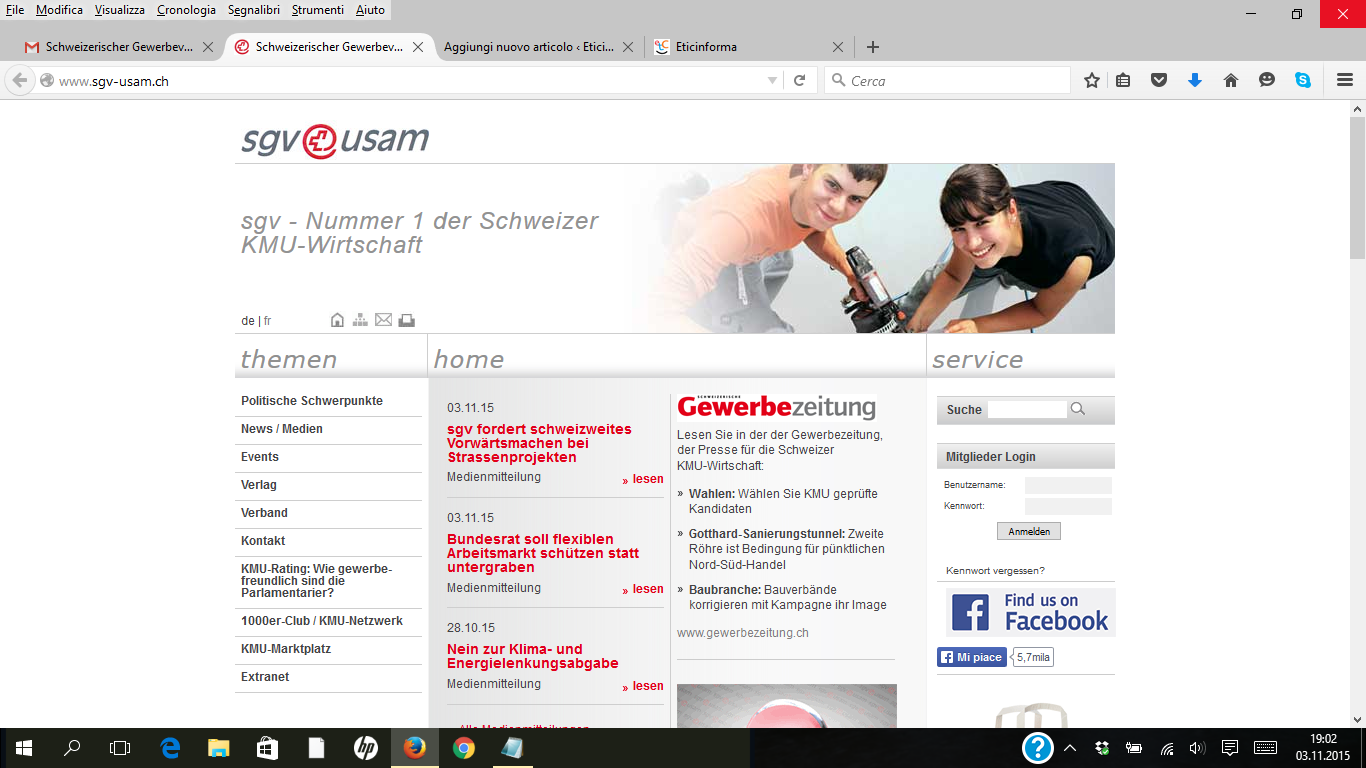This screenshot has width=1366, height=768.
Task: Open the Strassenprojekten headline article
Action: tap(539, 443)
